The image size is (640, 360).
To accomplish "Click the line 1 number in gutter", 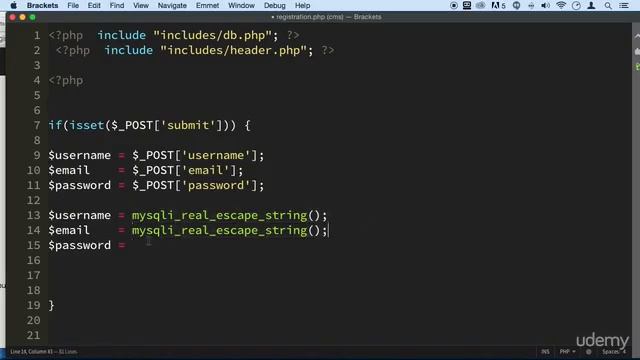I will 37,36.
